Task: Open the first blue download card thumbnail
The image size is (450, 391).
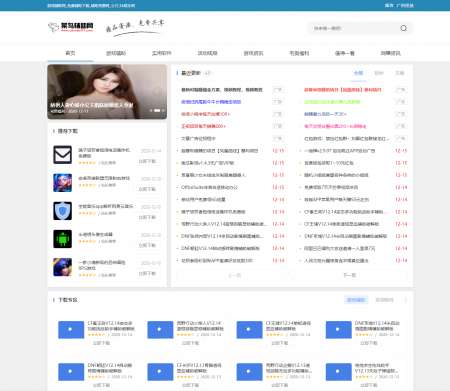Action: (71, 330)
